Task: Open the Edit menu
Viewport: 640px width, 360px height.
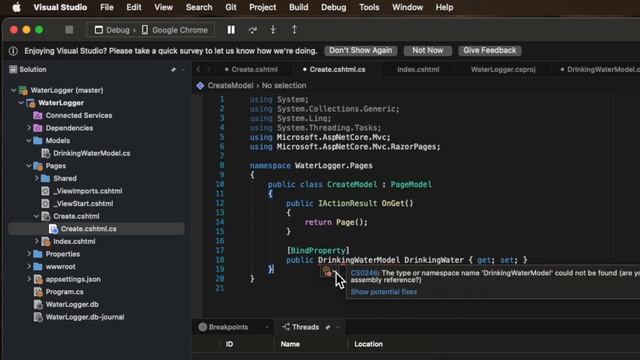Action: [x=134, y=7]
